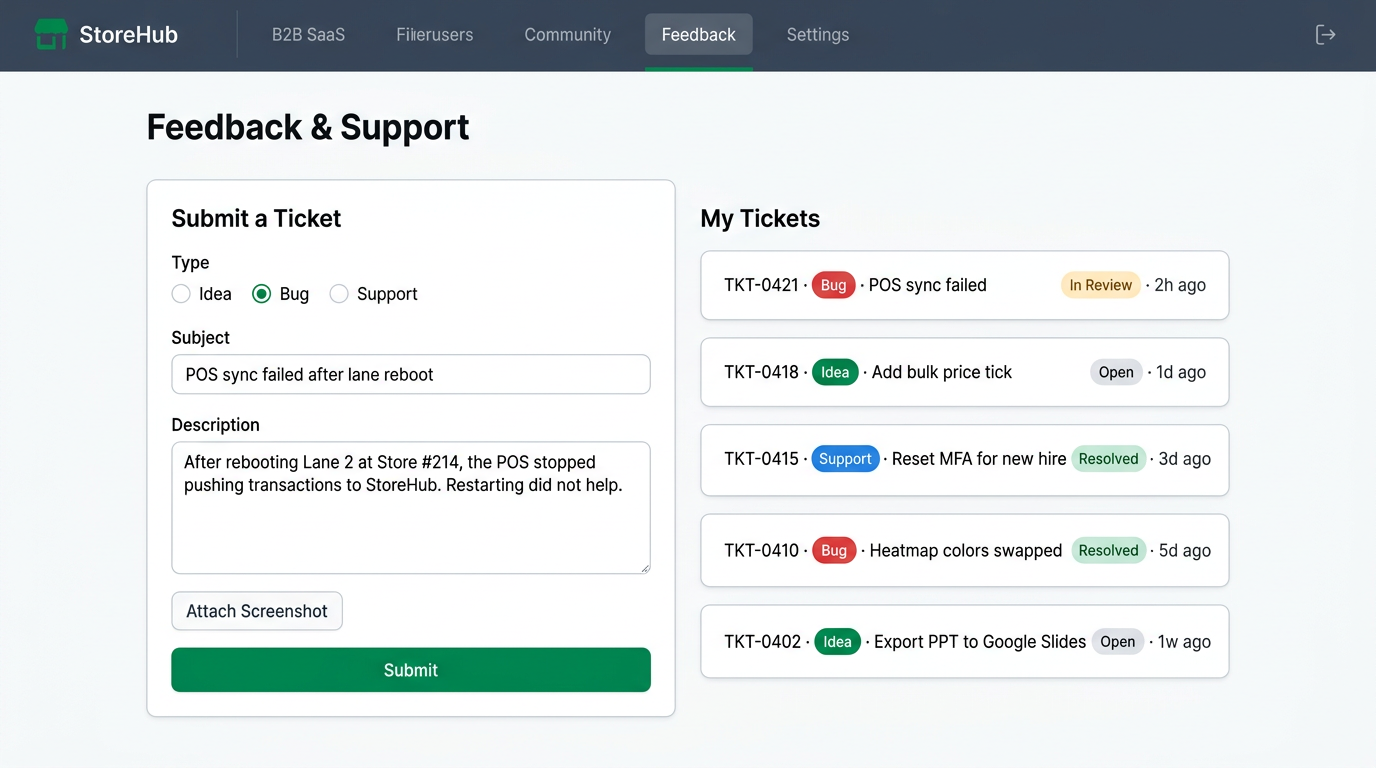Switch to the Community tab
The width and height of the screenshot is (1376, 768).
(568, 35)
